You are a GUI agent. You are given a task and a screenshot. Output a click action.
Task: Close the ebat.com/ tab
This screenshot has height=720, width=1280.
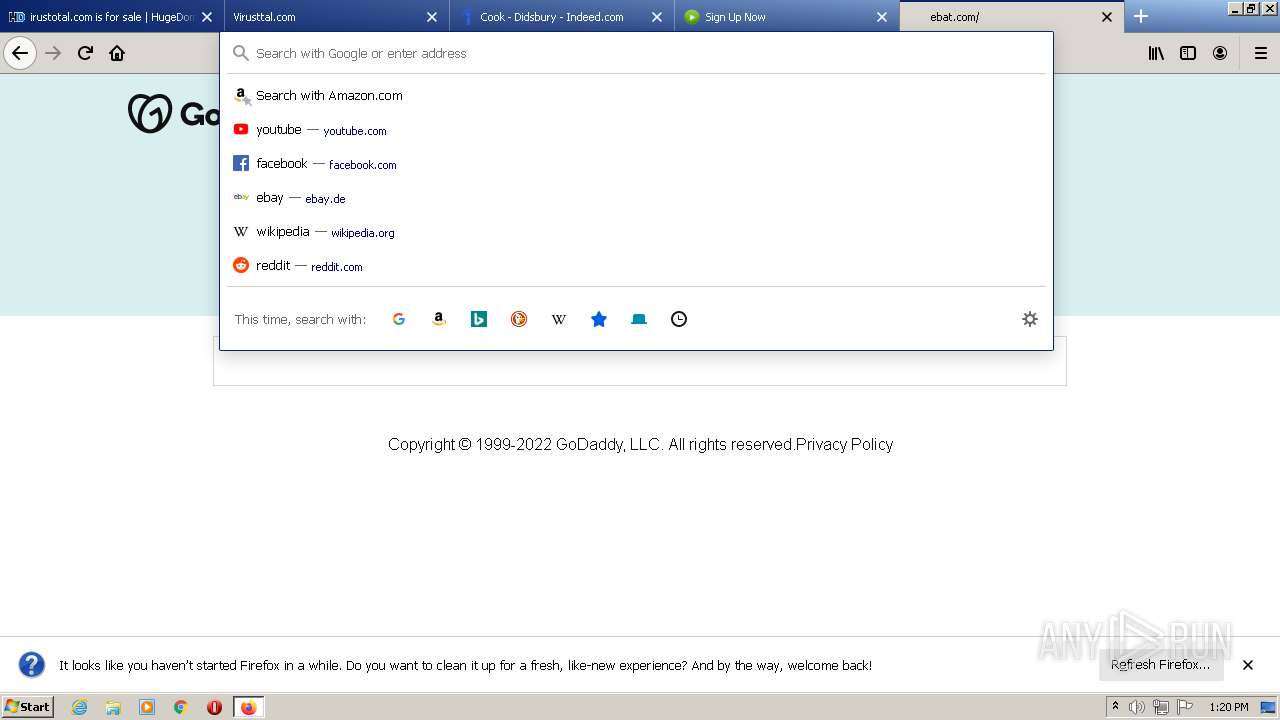coord(1107,17)
